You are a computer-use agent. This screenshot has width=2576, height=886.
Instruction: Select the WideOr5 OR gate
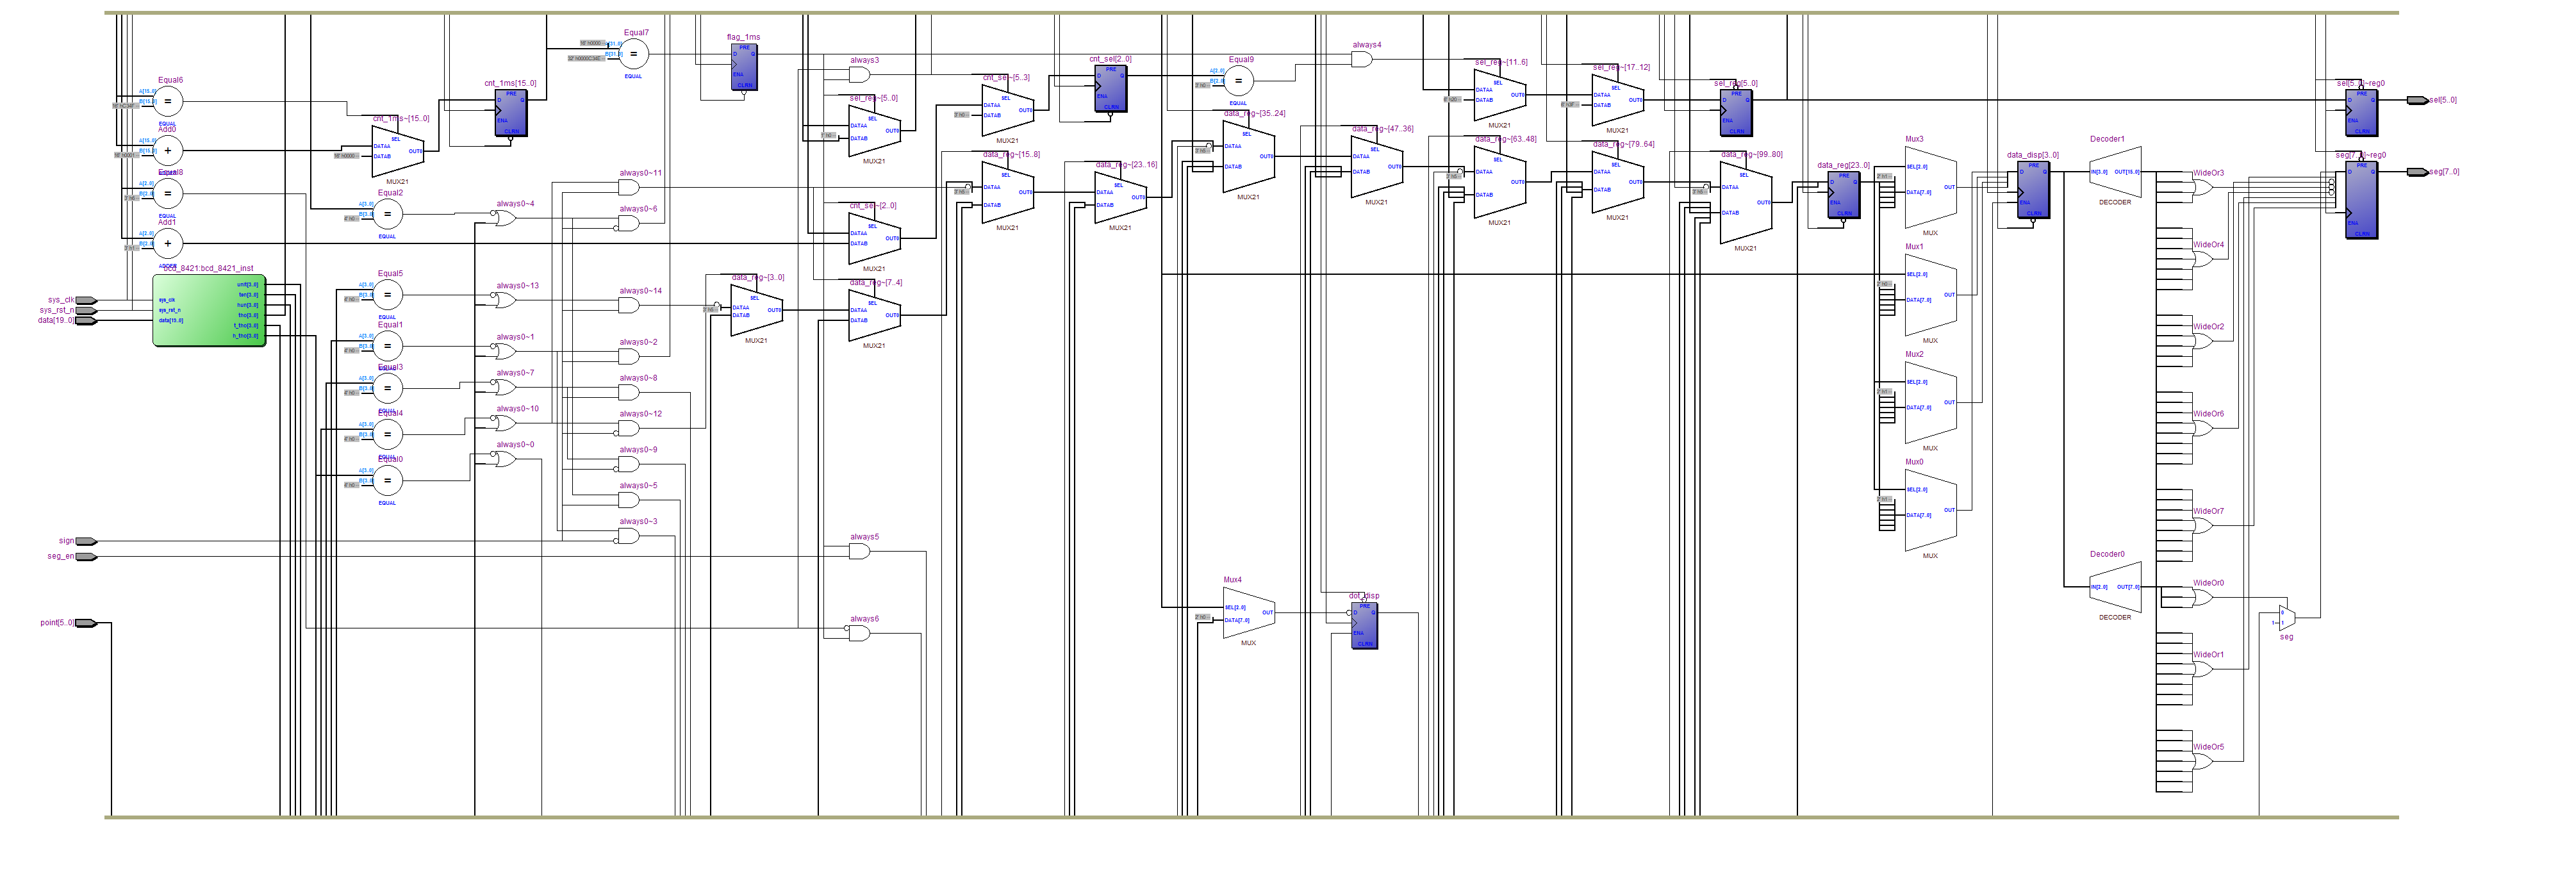pyautogui.click(x=2203, y=761)
